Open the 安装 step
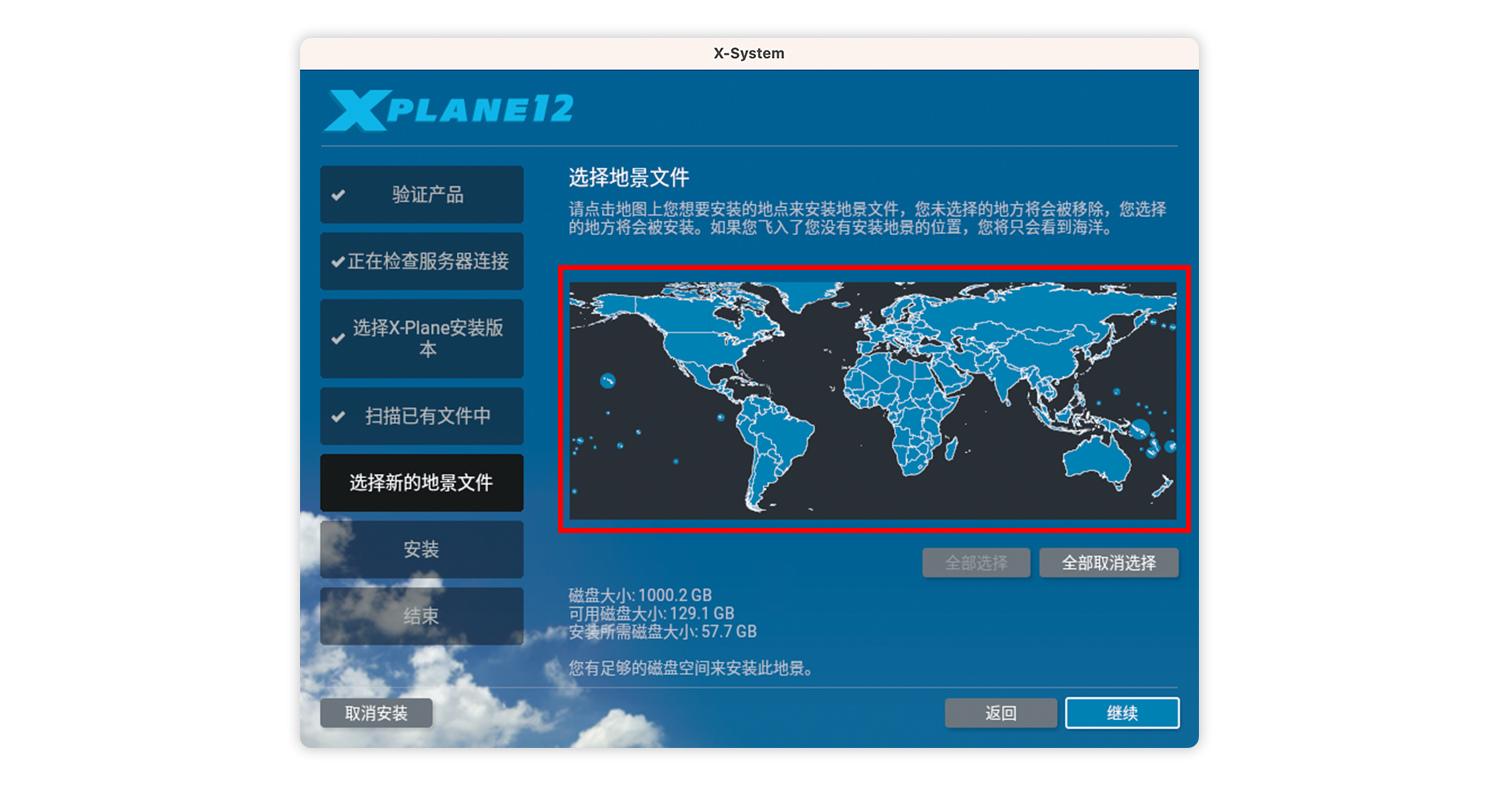Viewport: 1500px width, 787px height. pyautogui.click(x=422, y=550)
